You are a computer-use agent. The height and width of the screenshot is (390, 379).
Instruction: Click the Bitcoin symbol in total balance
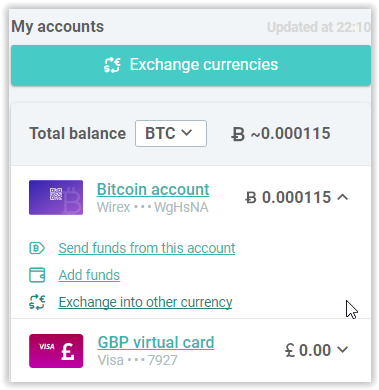pos(238,135)
